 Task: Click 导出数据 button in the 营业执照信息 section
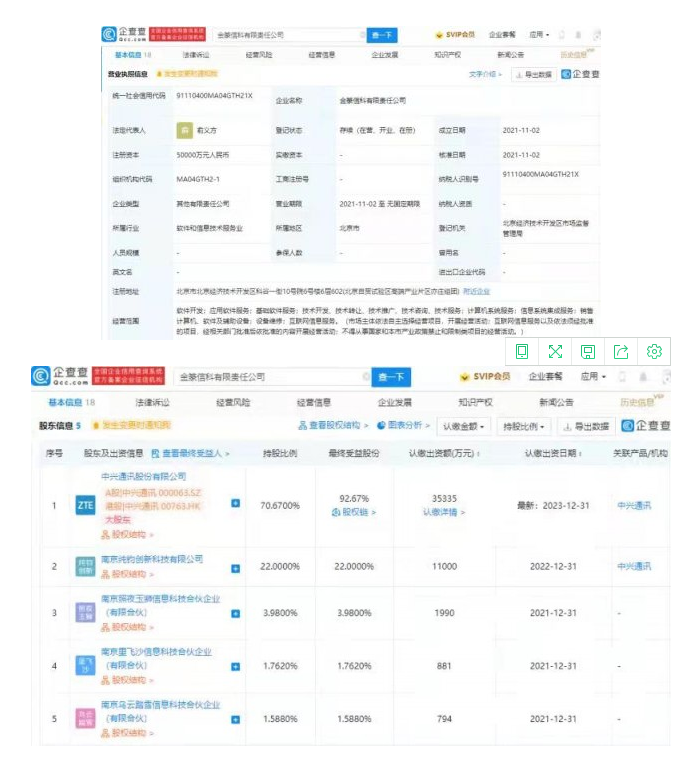[x=533, y=75]
